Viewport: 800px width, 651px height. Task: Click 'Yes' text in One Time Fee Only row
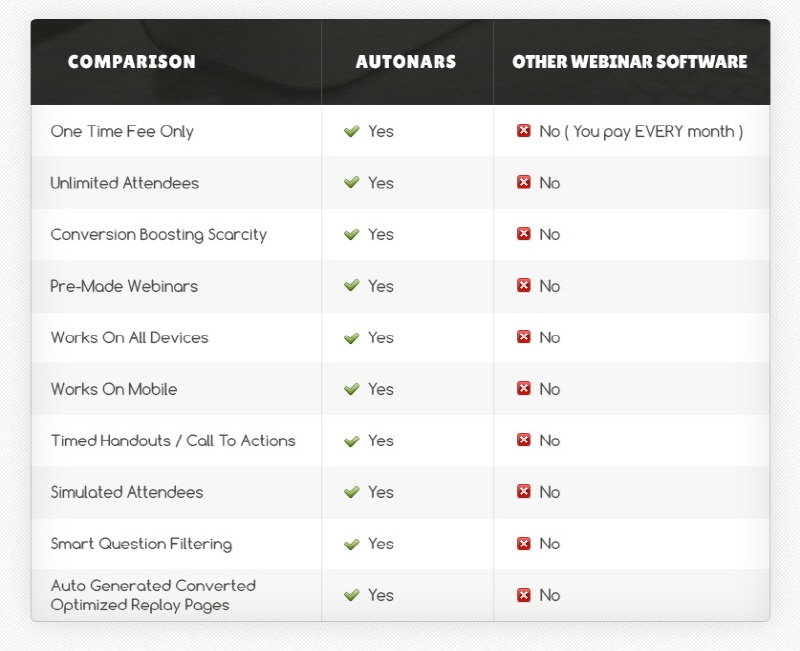(381, 131)
